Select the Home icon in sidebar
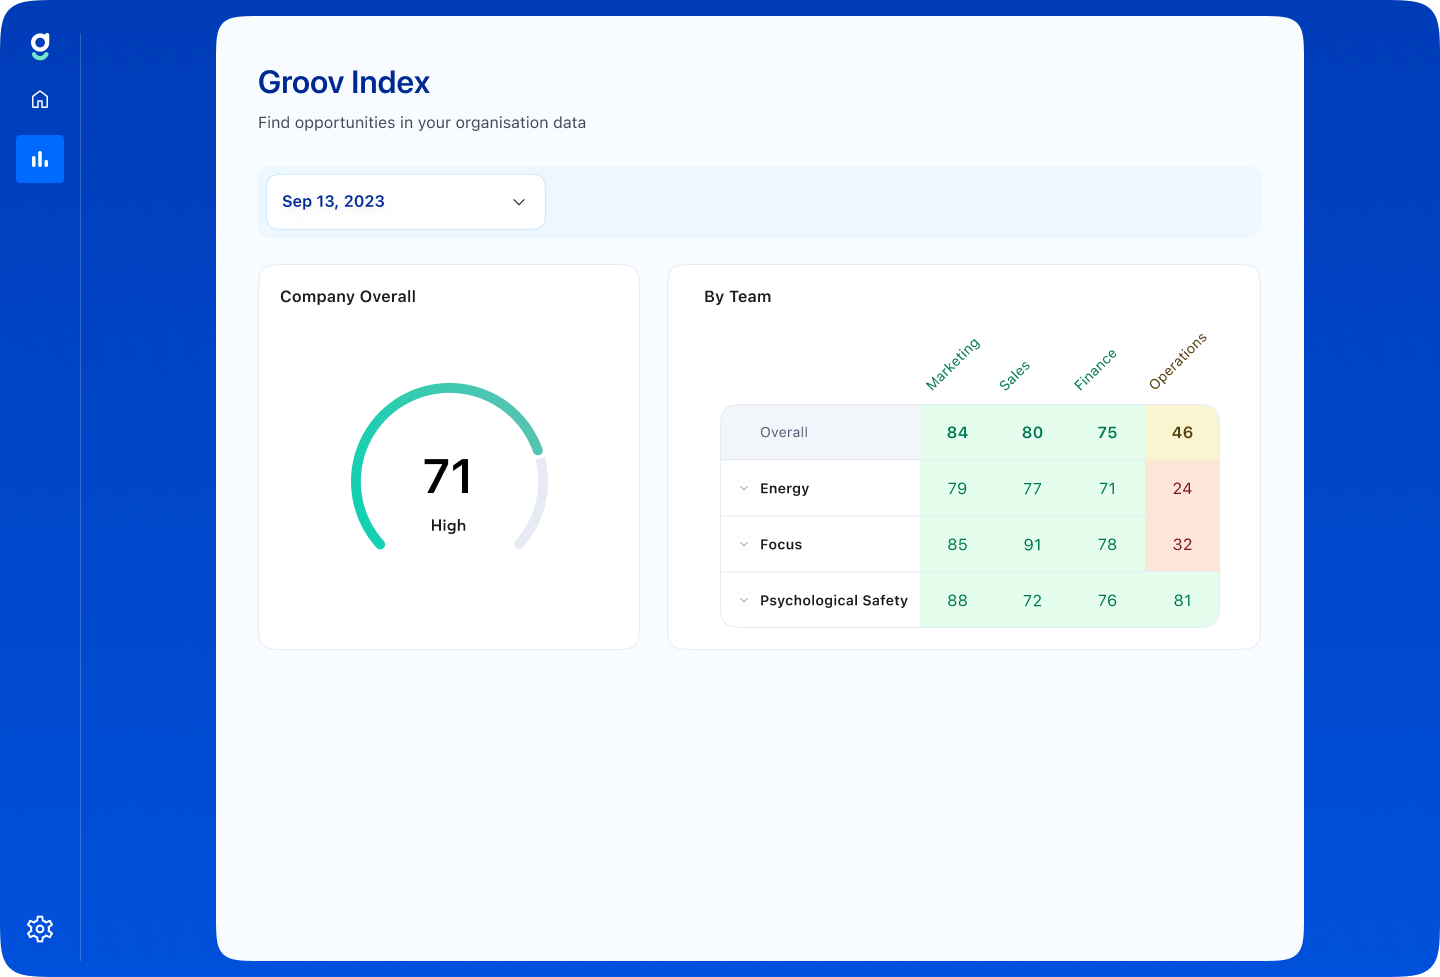This screenshot has width=1440, height=977. pos(40,99)
